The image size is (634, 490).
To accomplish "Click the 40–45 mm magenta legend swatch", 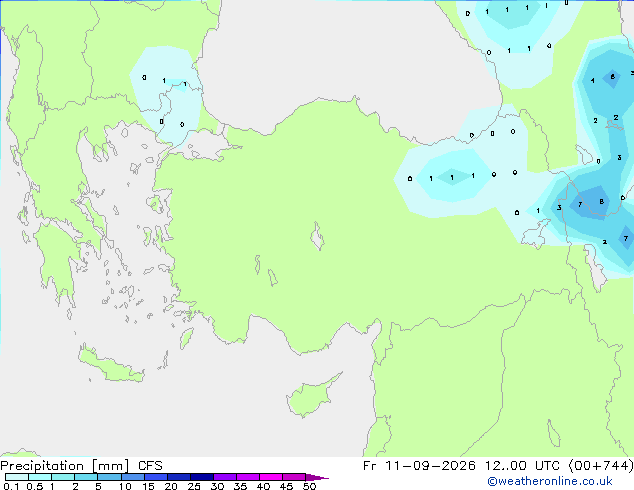I will point(271,477).
